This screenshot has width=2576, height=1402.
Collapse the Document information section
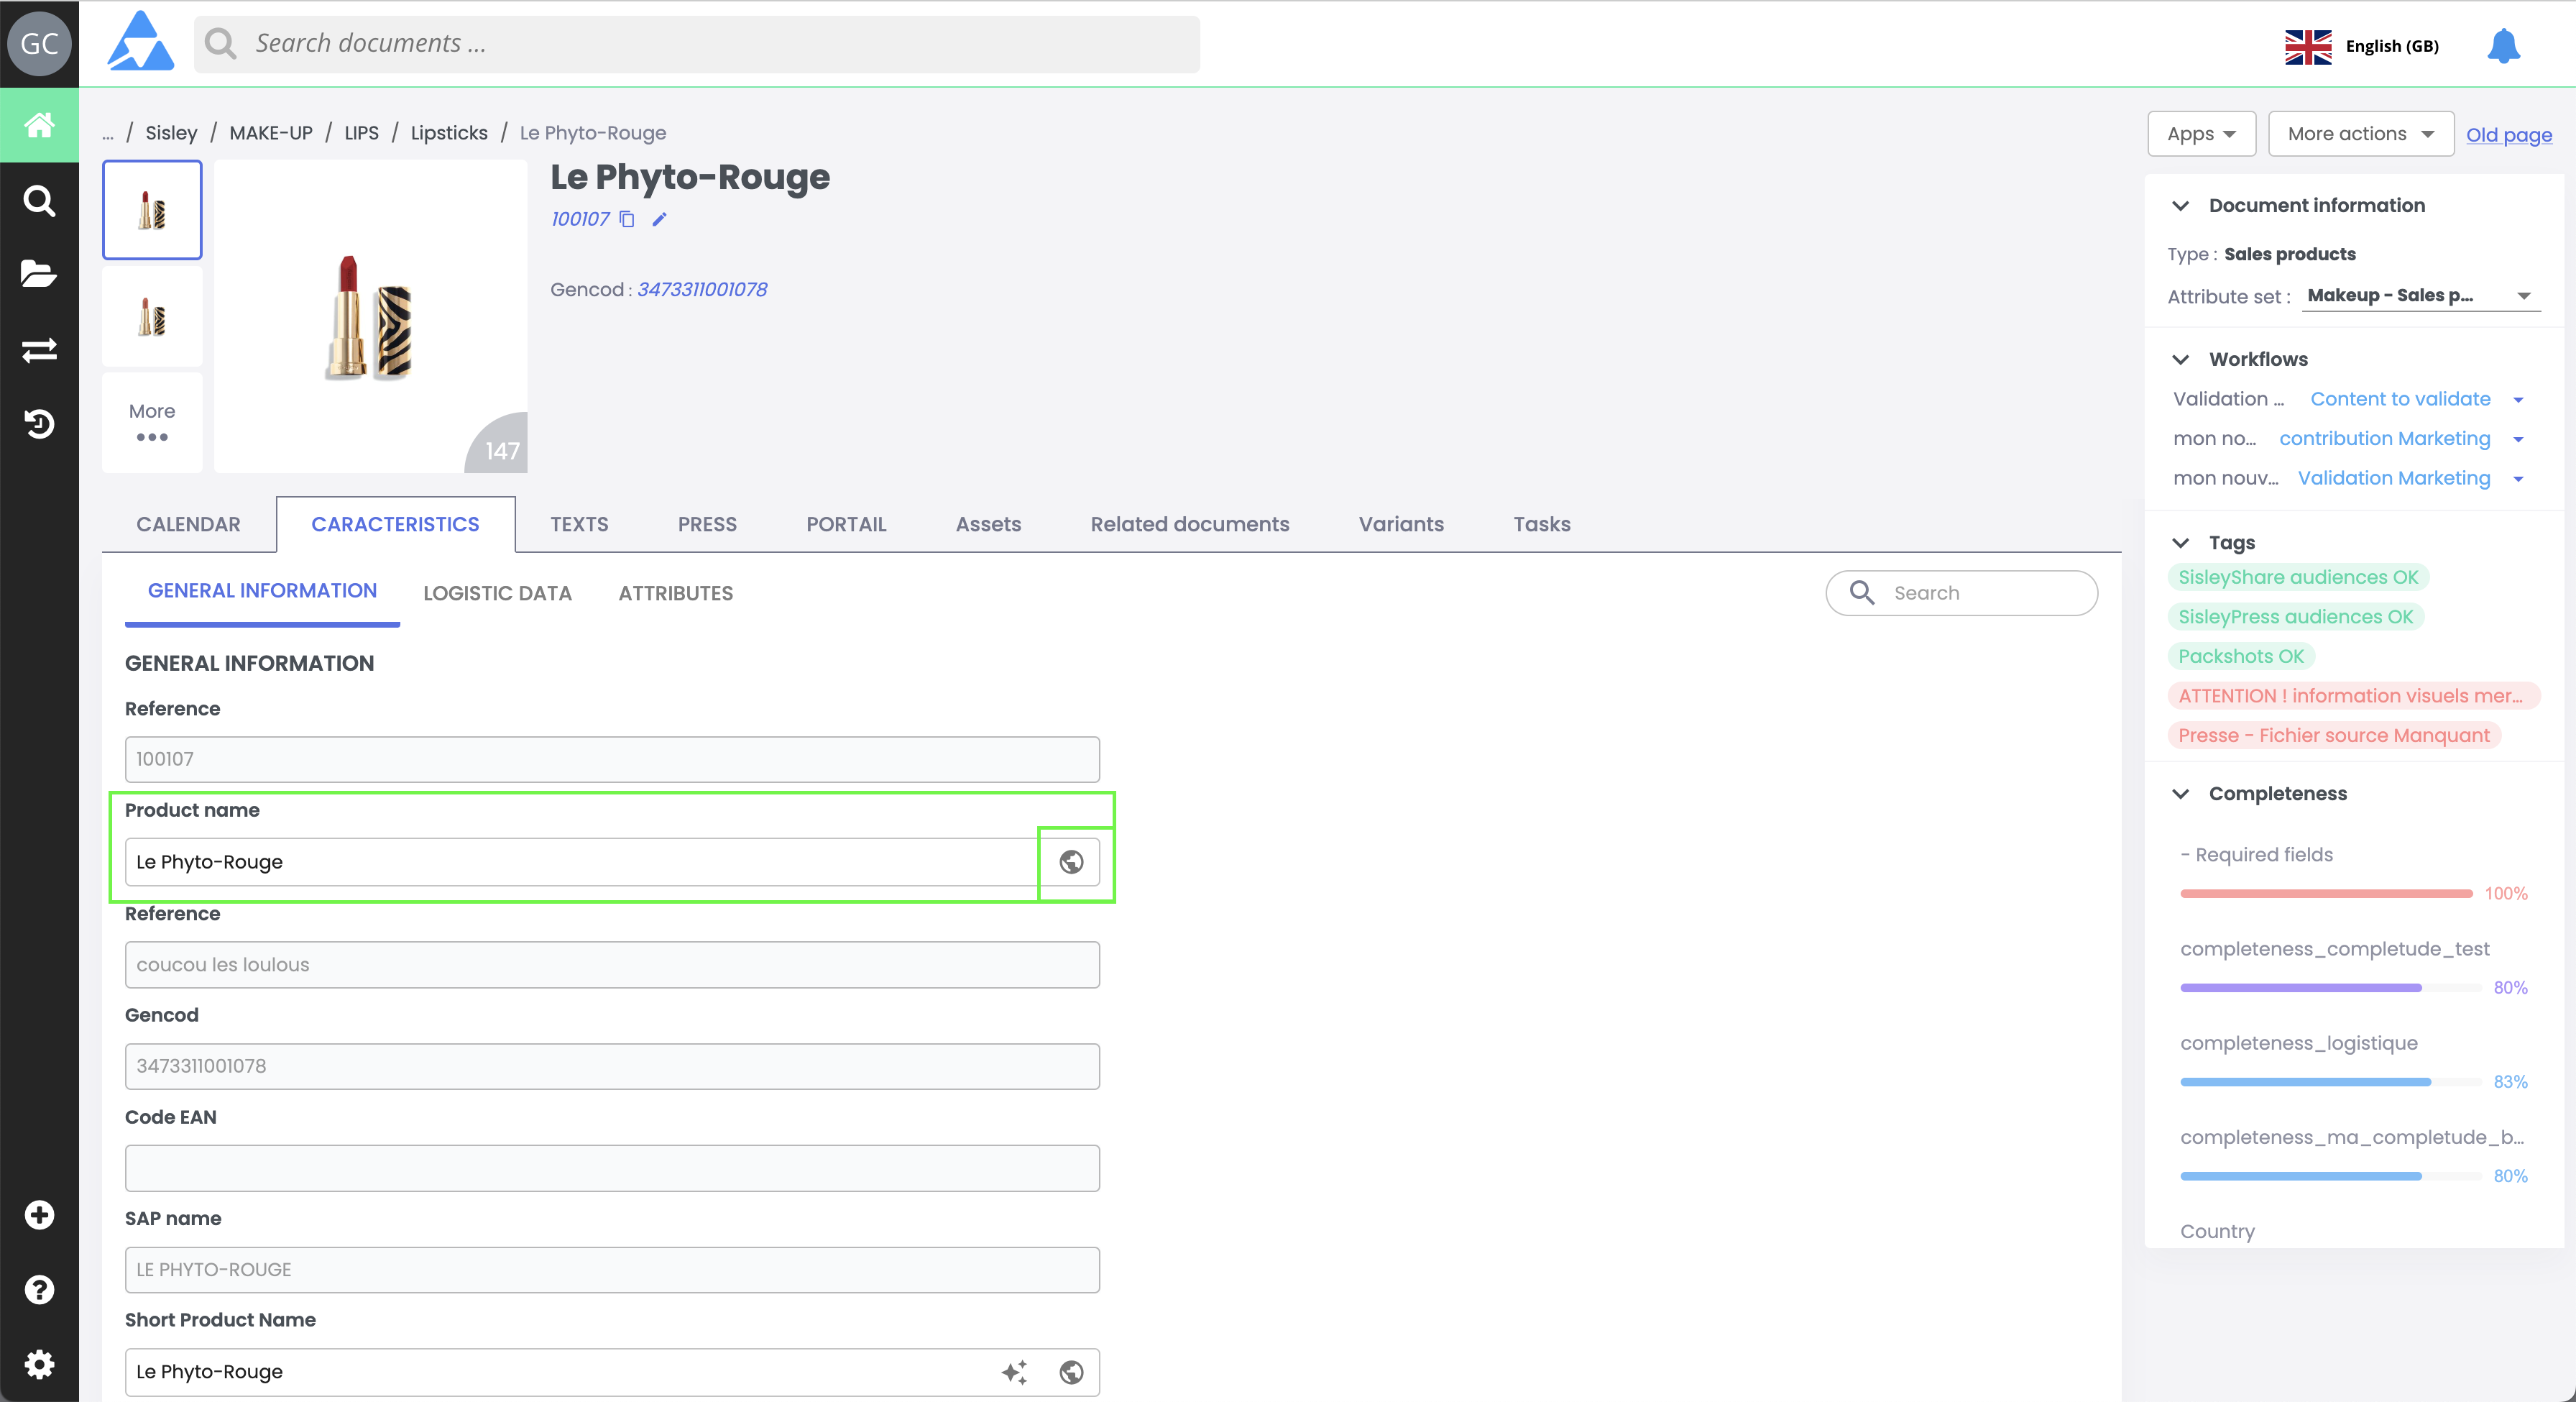2181,205
